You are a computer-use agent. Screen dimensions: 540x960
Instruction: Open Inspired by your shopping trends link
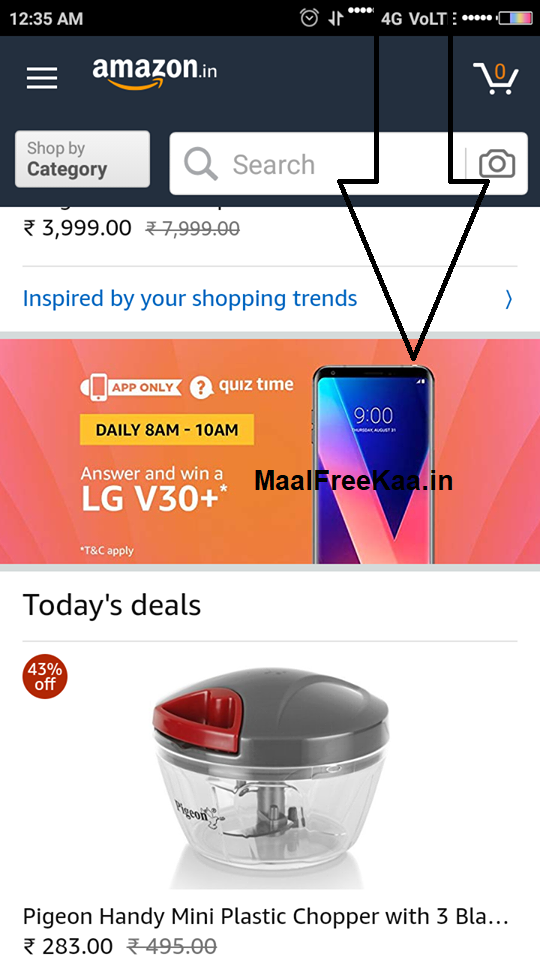tap(190, 299)
